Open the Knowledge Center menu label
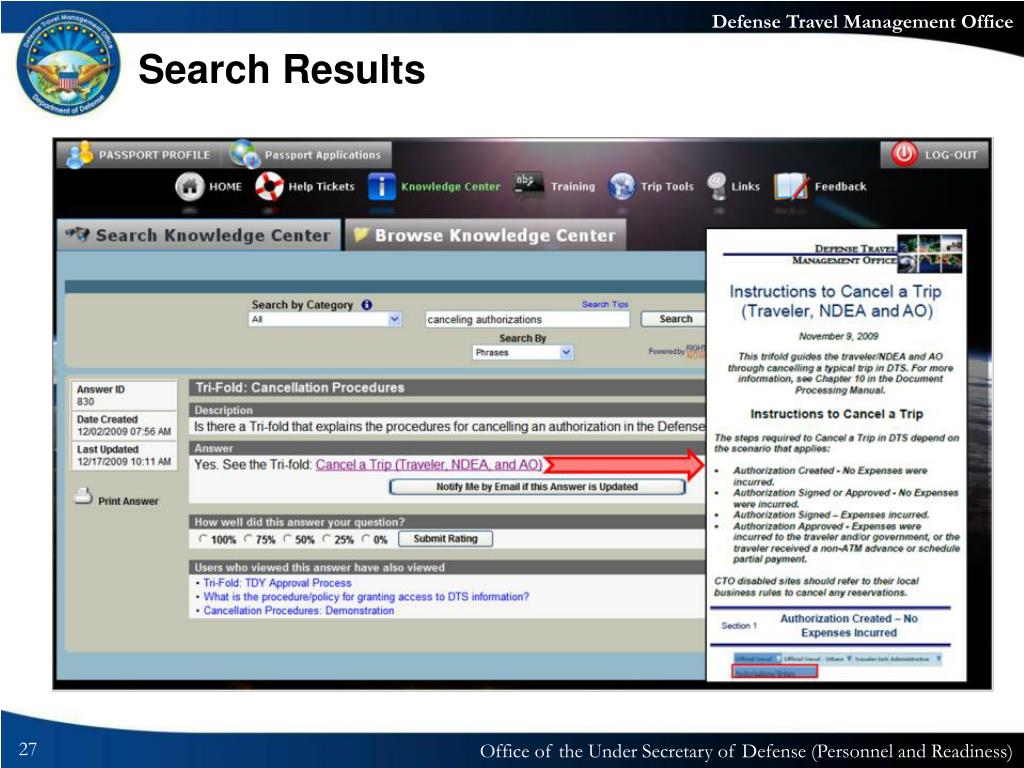 coord(451,187)
